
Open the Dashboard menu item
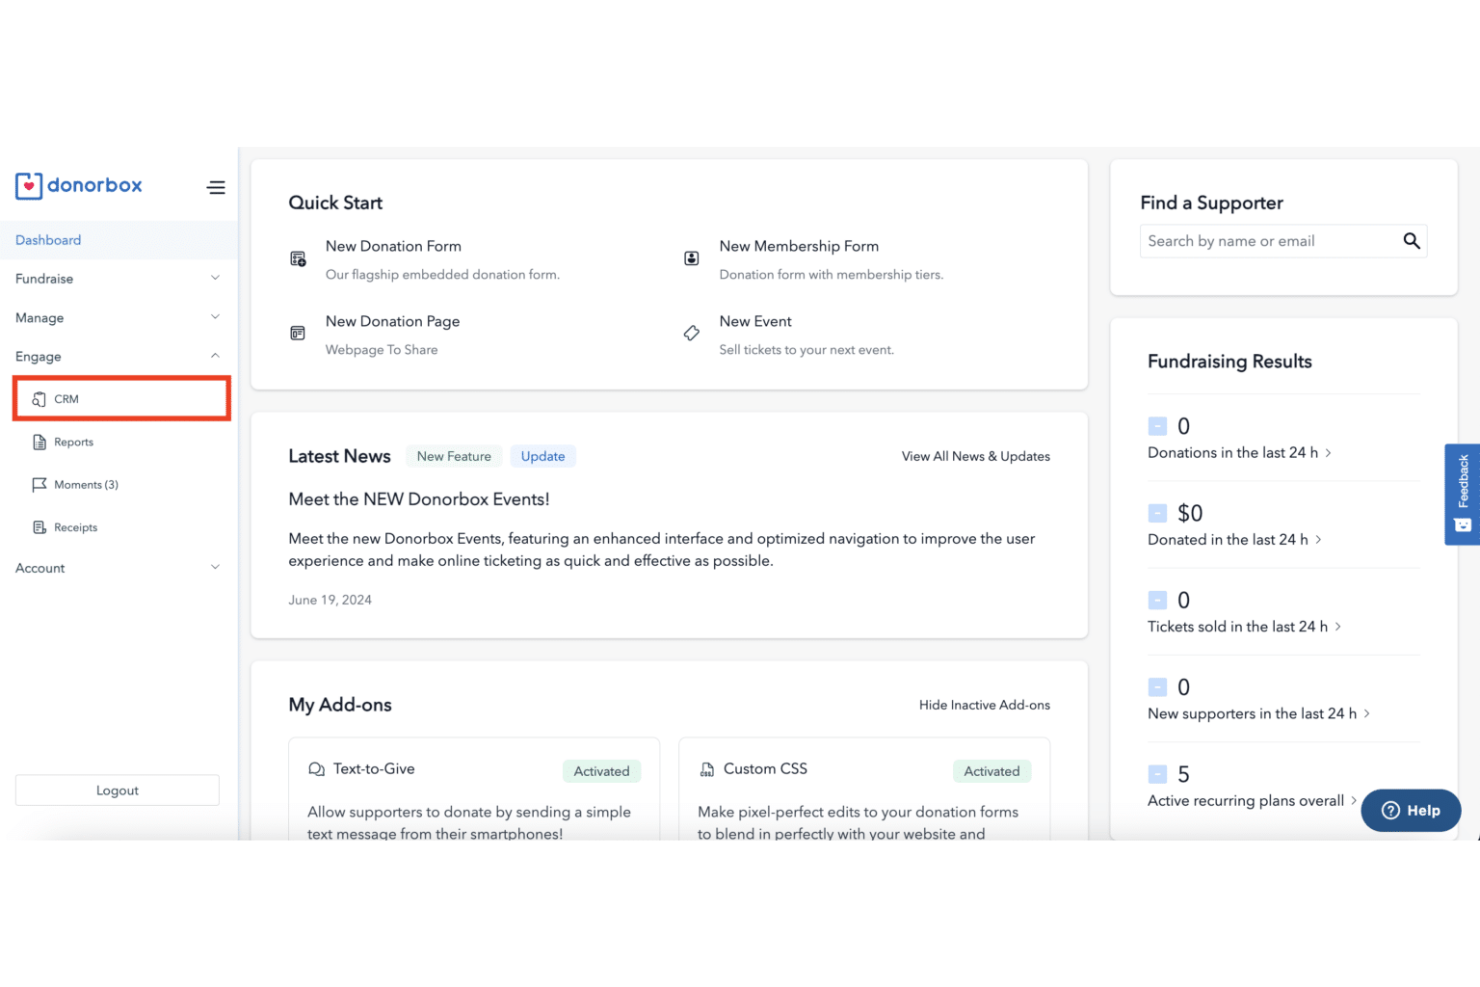(x=48, y=239)
